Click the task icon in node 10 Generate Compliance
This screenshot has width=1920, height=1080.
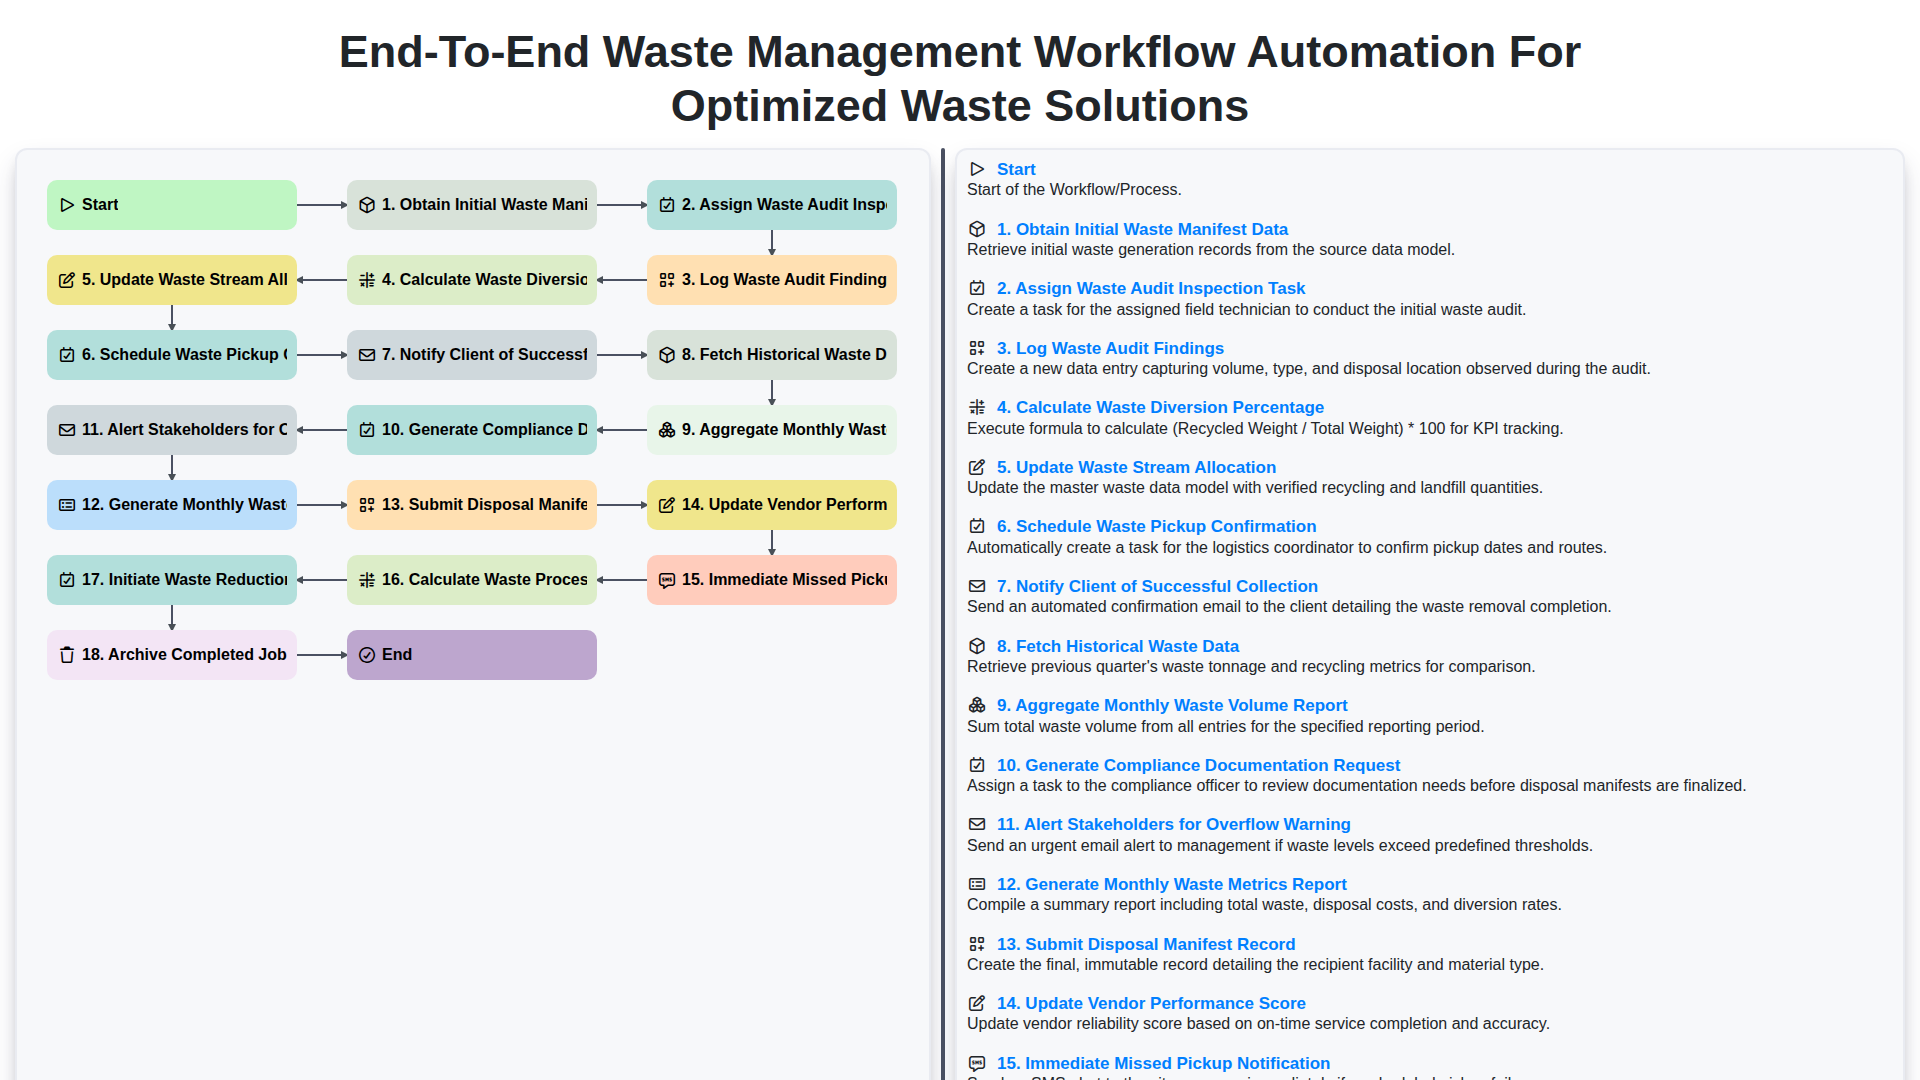click(x=367, y=430)
